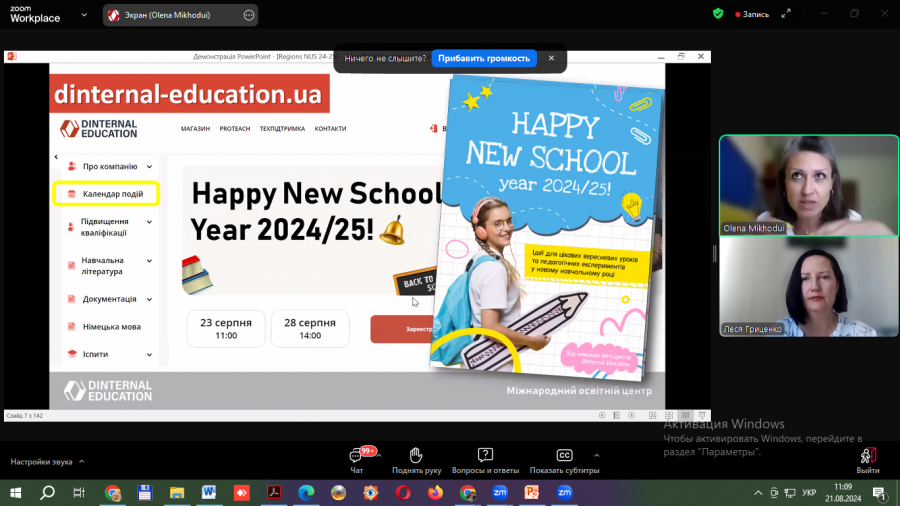The image size is (900, 506).
Task: Switch to Slide Sorter view
Action: coord(669,415)
